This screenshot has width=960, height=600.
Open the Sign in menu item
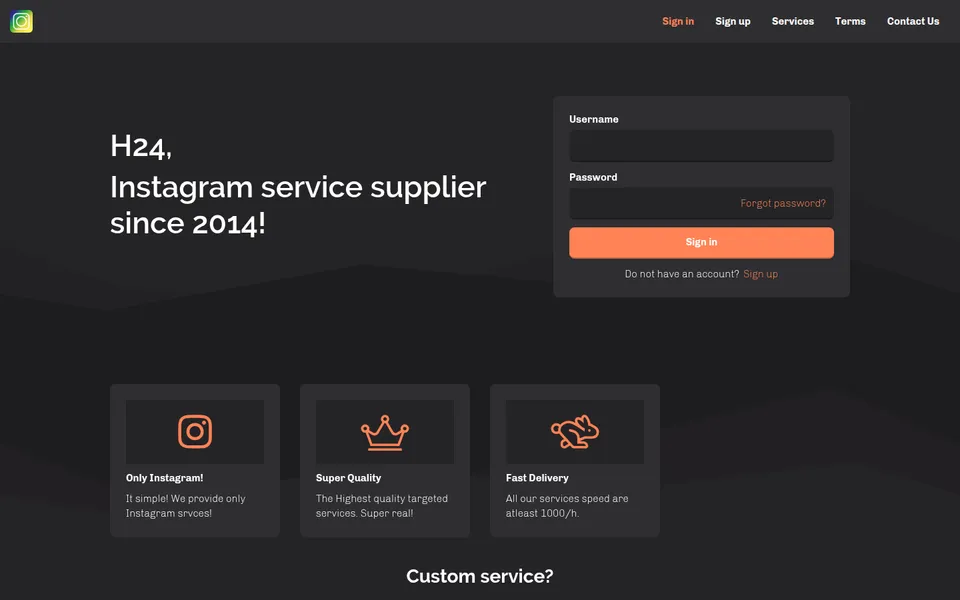(678, 21)
